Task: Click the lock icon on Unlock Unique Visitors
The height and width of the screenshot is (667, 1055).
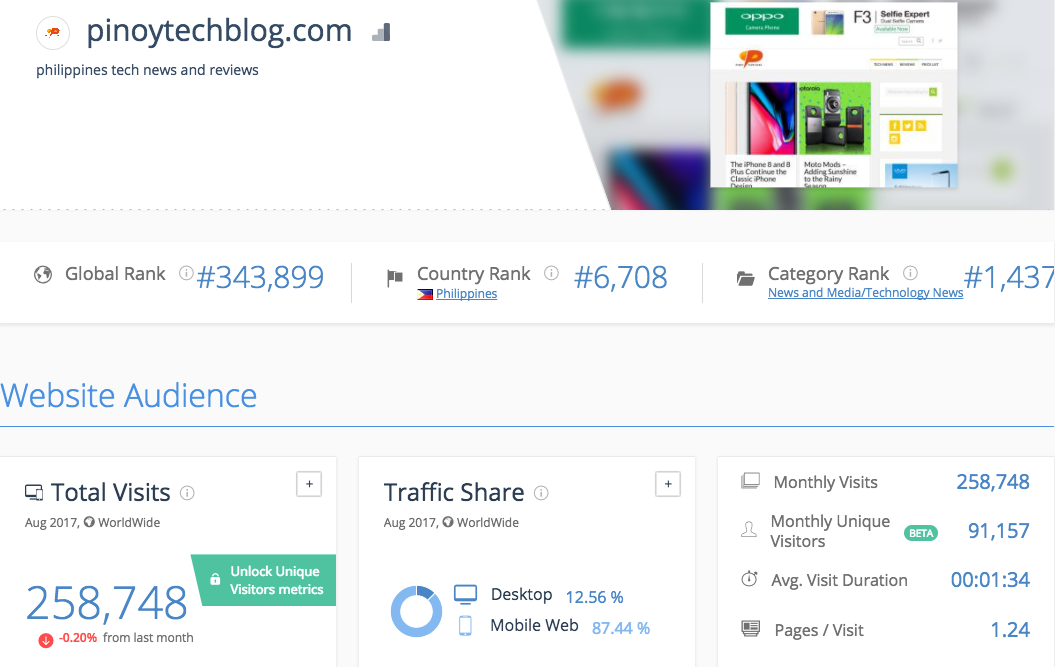Action: (215, 580)
